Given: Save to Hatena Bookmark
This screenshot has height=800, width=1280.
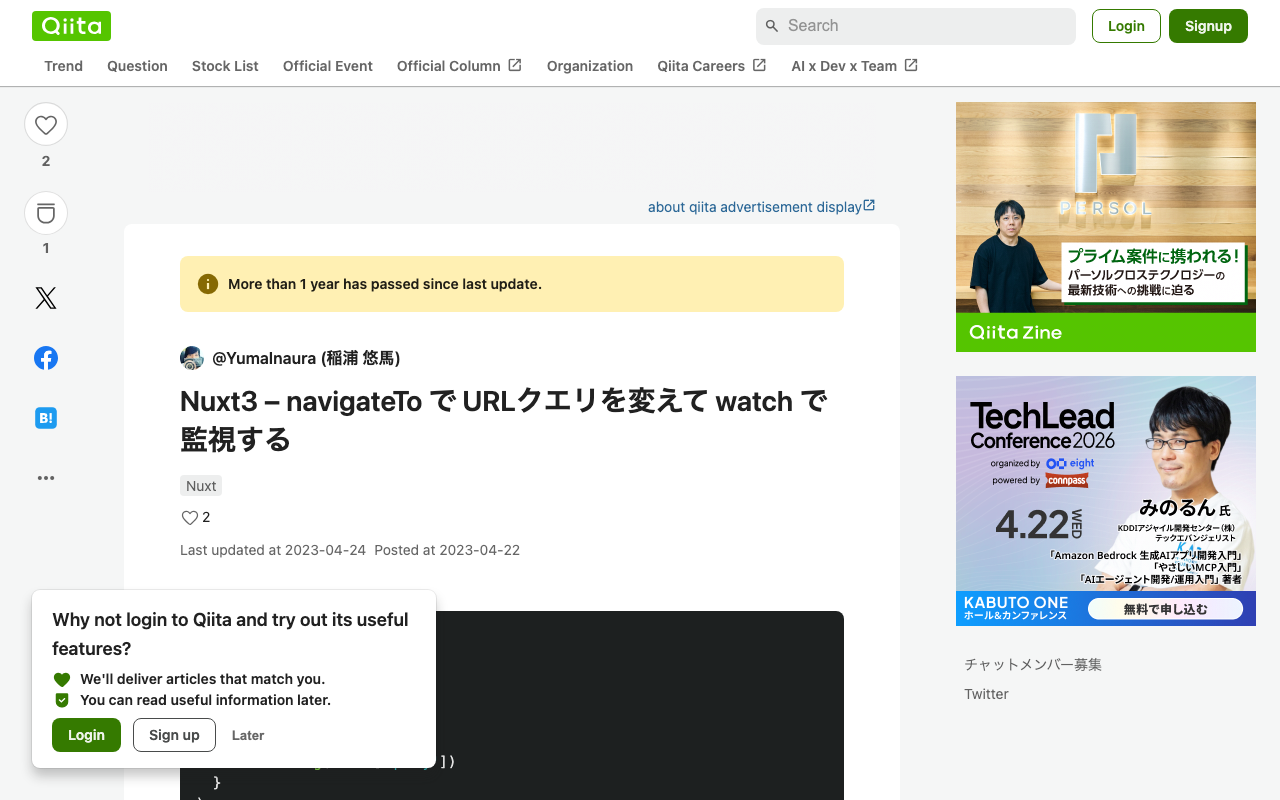Looking at the screenshot, I should 46,417.
